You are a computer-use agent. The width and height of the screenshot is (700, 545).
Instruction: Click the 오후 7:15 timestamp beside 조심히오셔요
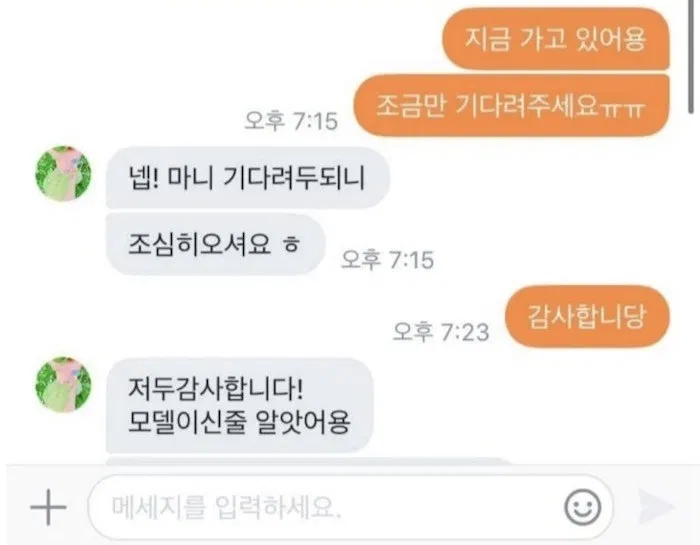[x=388, y=260]
